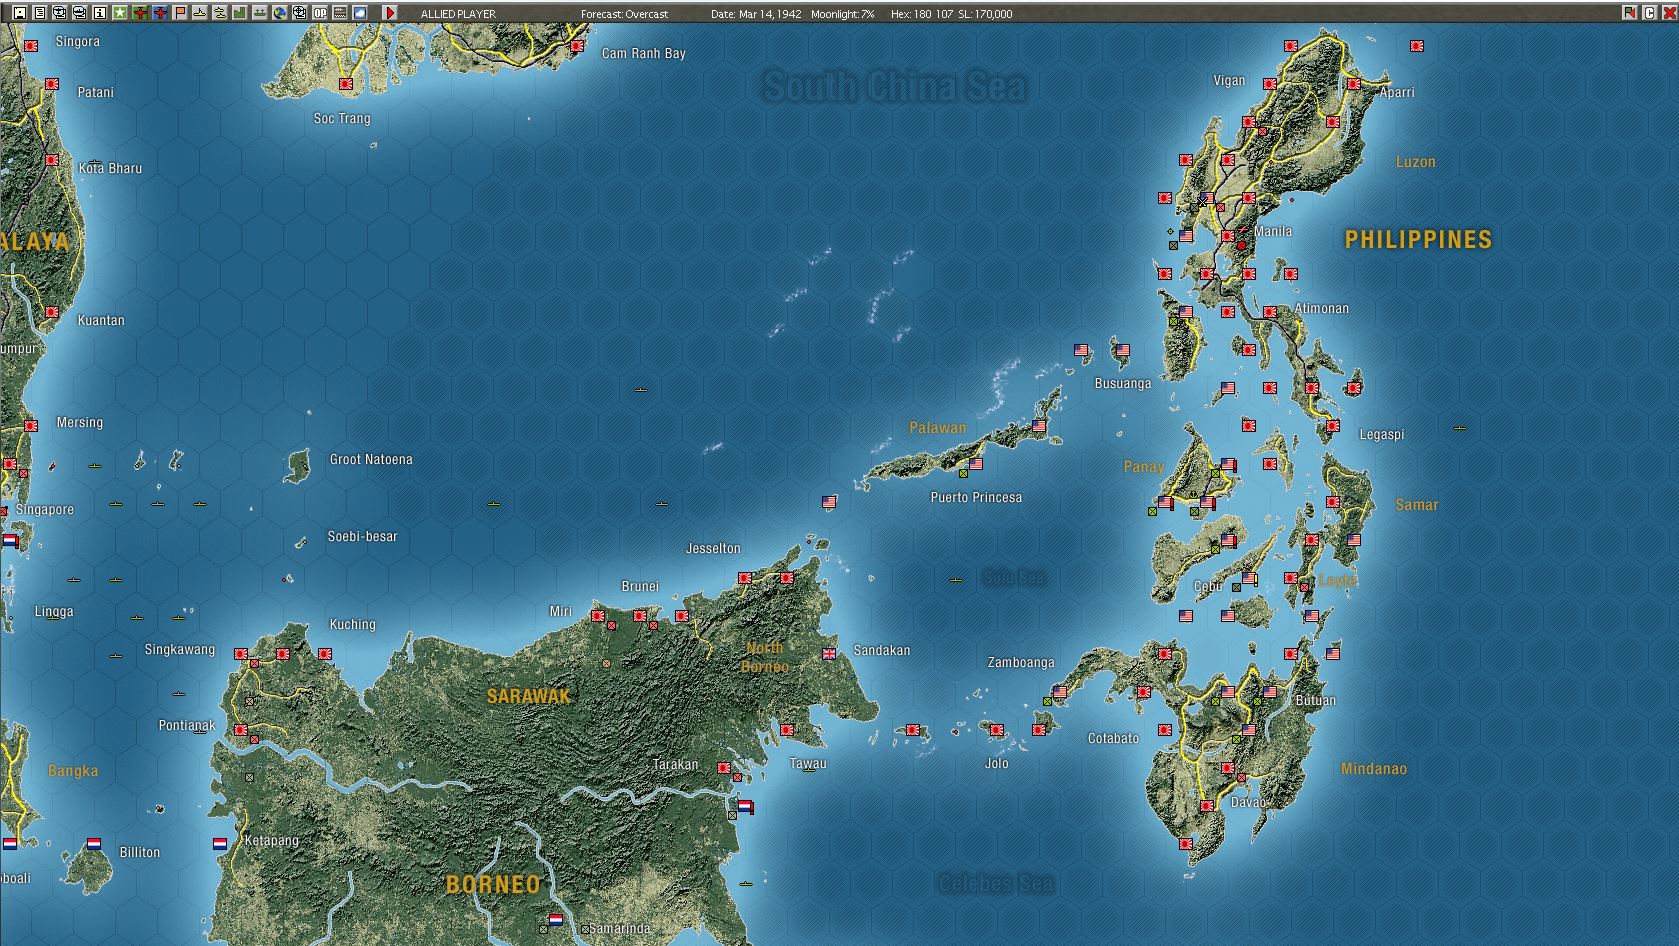Screen dimensions: 1679x946
Task: Select the Japanese base icon at Aparri
Action: [x=1354, y=84]
